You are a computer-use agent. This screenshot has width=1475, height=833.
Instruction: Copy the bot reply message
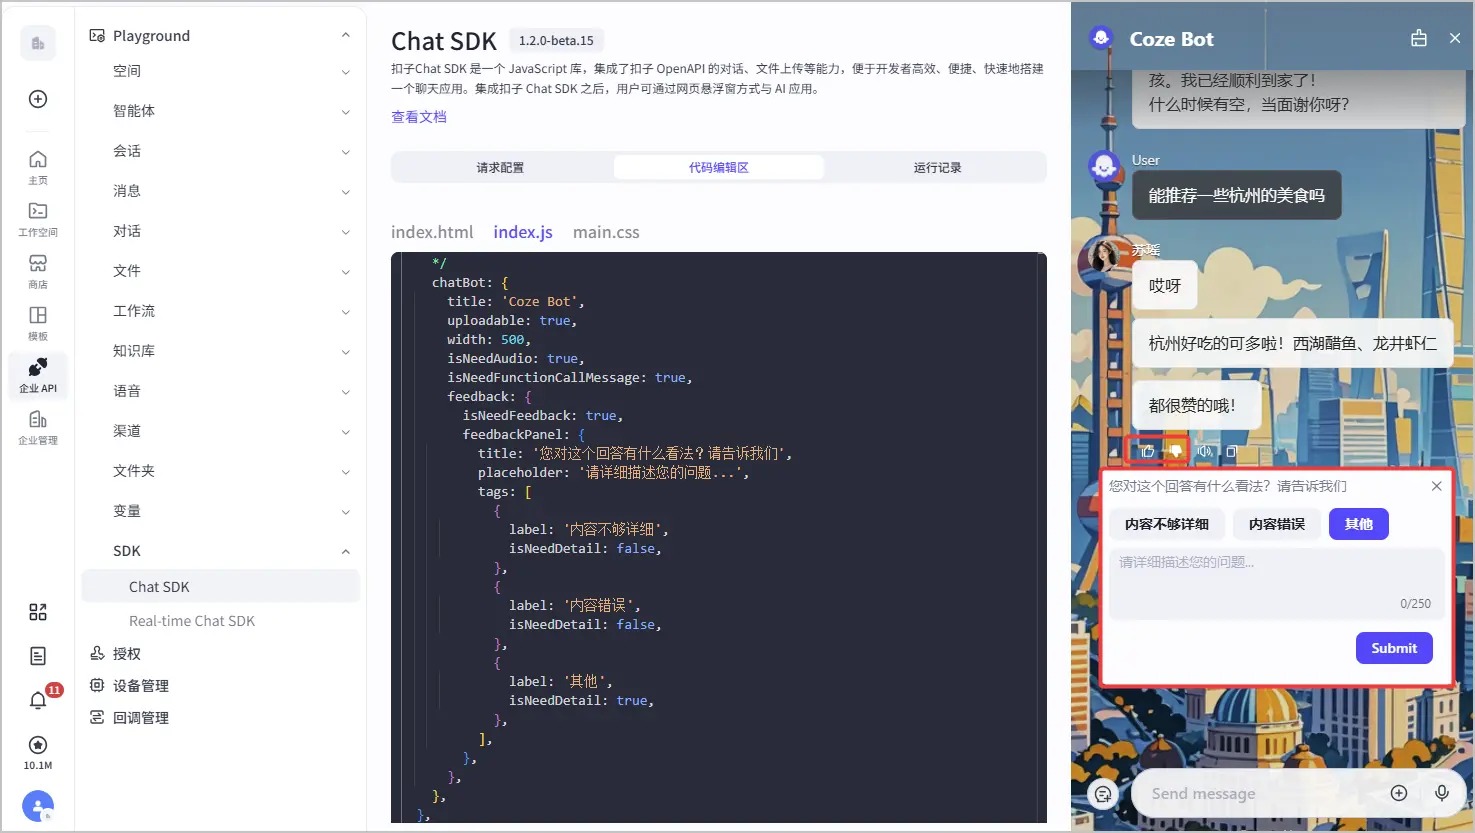[1232, 451]
